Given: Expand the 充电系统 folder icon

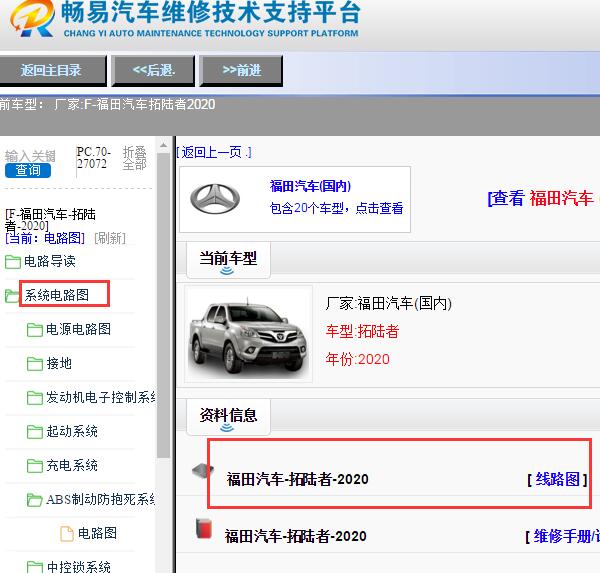Looking at the screenshot, I should pos(35,466).
